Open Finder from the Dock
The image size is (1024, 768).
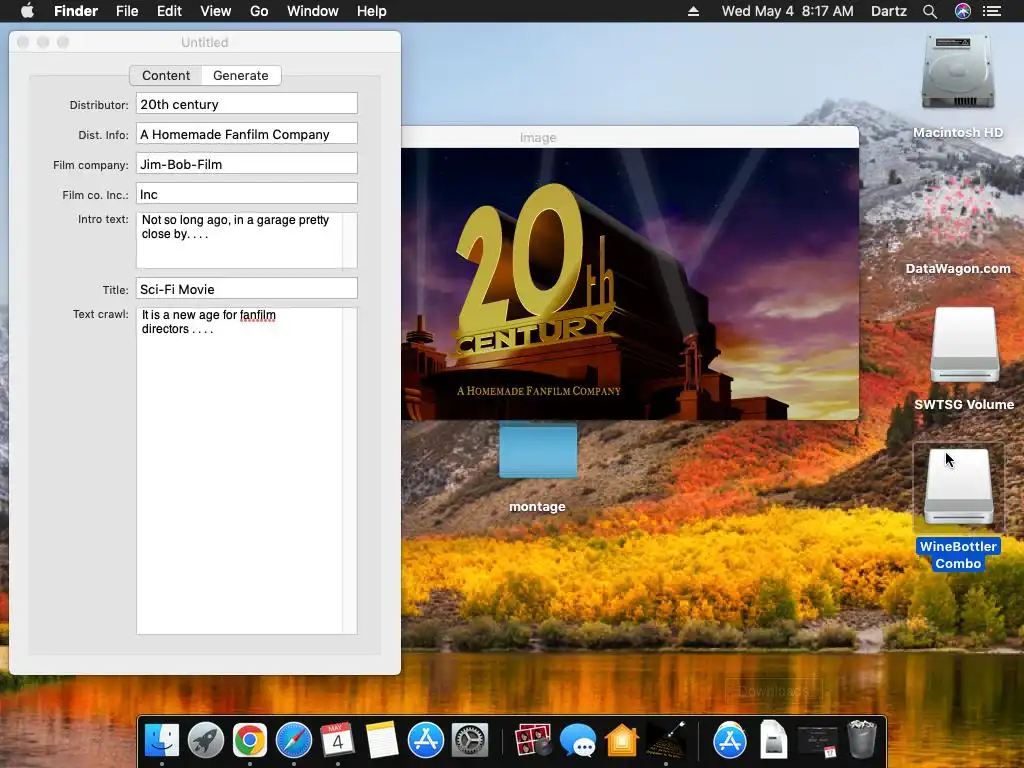[x=162, y=741]
